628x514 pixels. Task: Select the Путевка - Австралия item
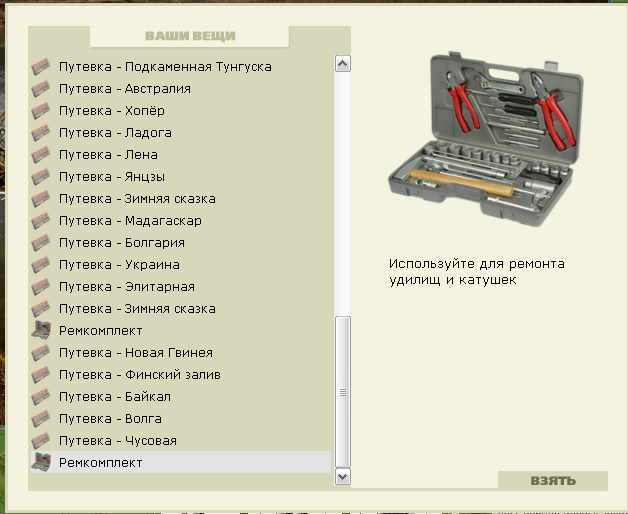click(x=181, y=89)
